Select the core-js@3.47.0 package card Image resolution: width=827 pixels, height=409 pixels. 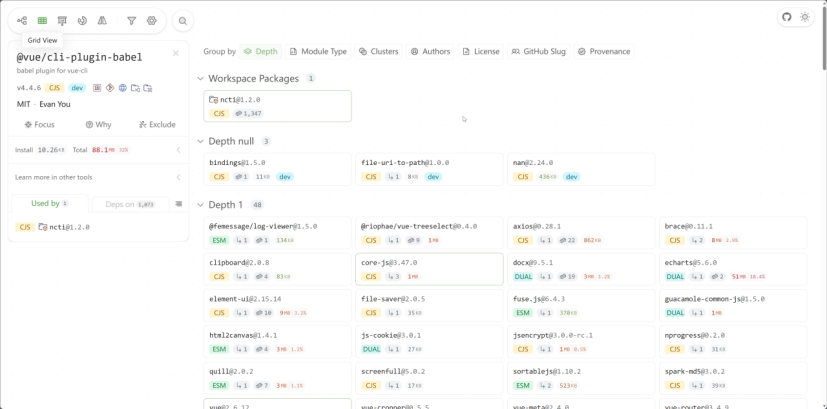click(x=429, y=269)
